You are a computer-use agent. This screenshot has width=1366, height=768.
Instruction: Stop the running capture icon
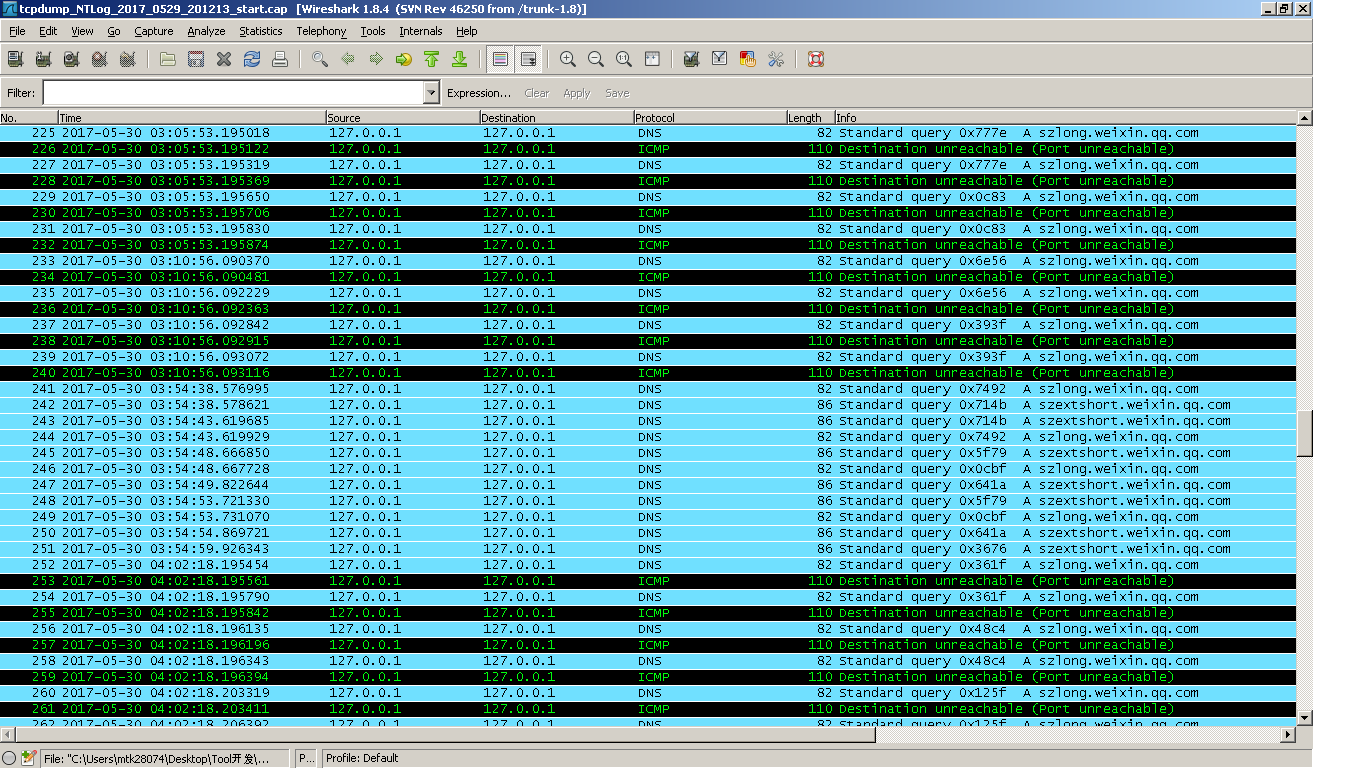99,59
